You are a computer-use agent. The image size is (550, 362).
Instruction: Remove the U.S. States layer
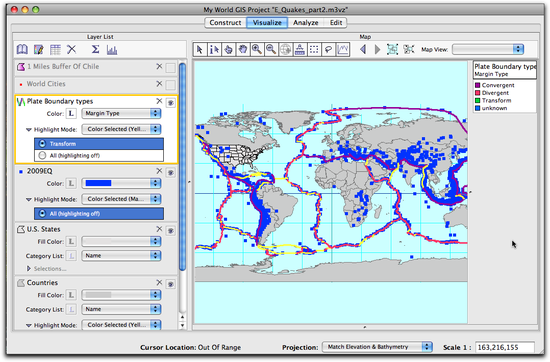pos(159,229)
